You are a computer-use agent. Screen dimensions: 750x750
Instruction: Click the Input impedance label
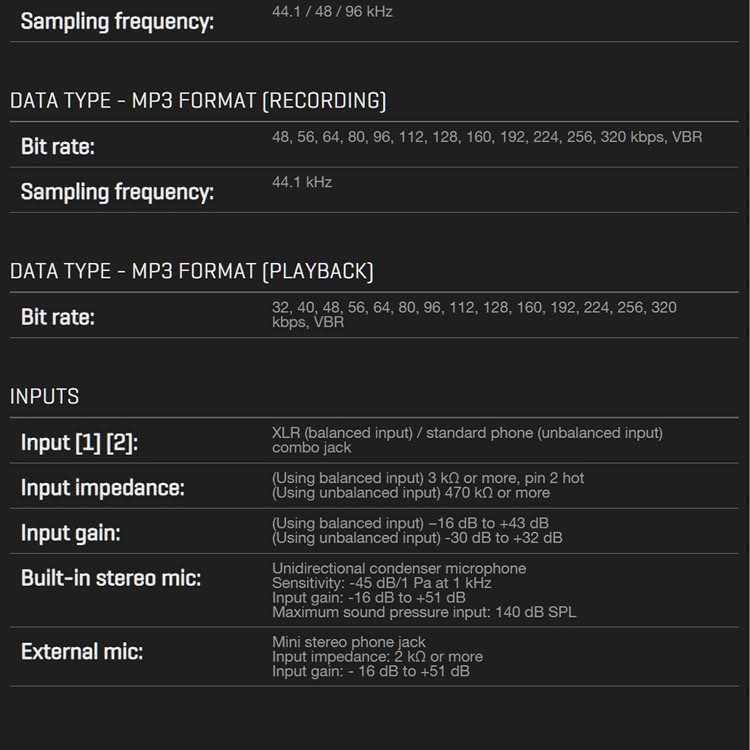[x=103, y=488]
